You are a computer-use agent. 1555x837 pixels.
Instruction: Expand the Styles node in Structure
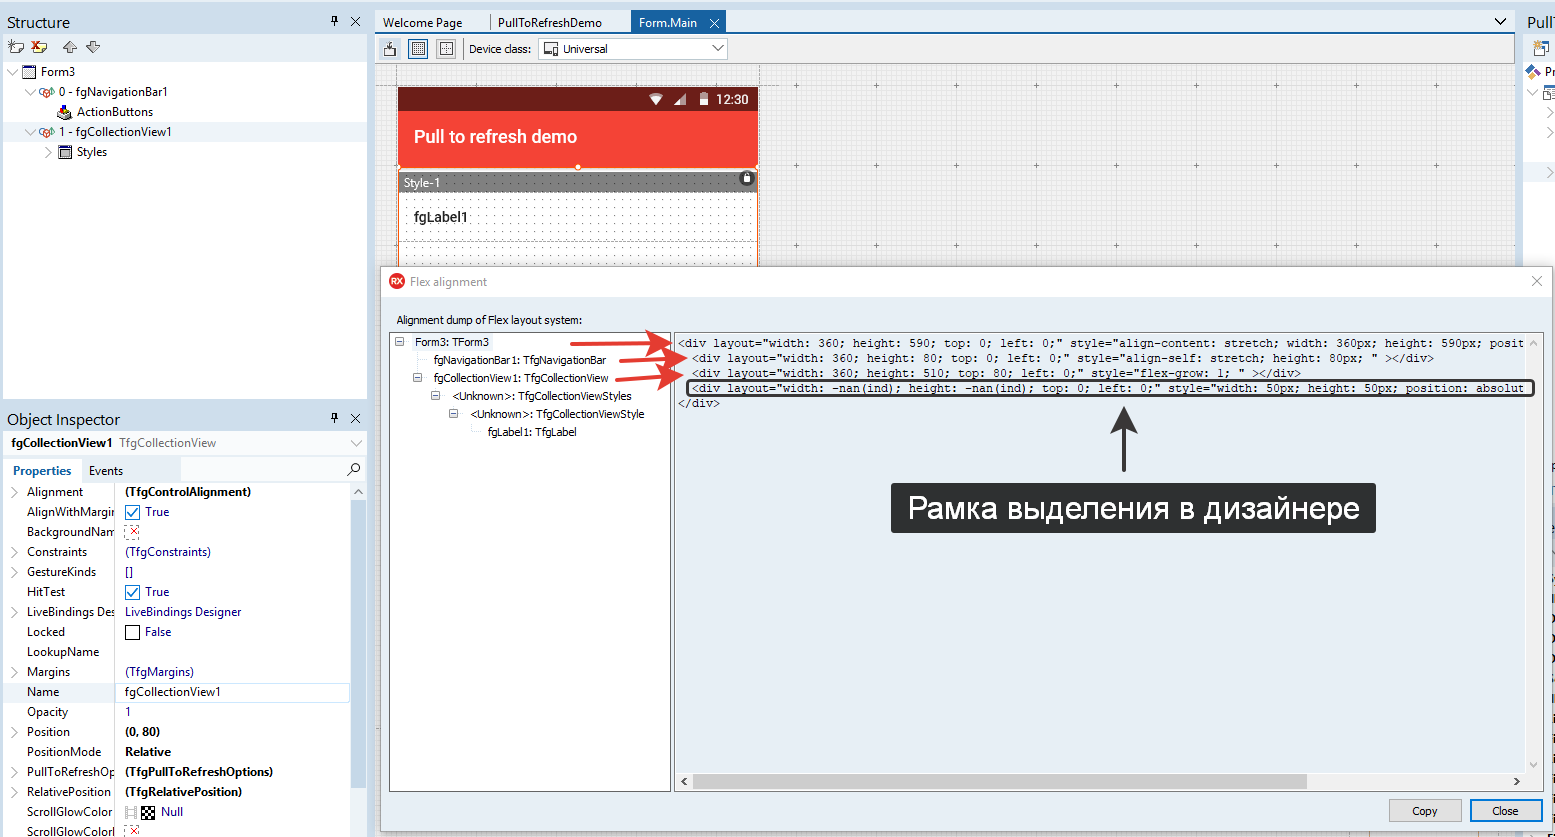48,152
